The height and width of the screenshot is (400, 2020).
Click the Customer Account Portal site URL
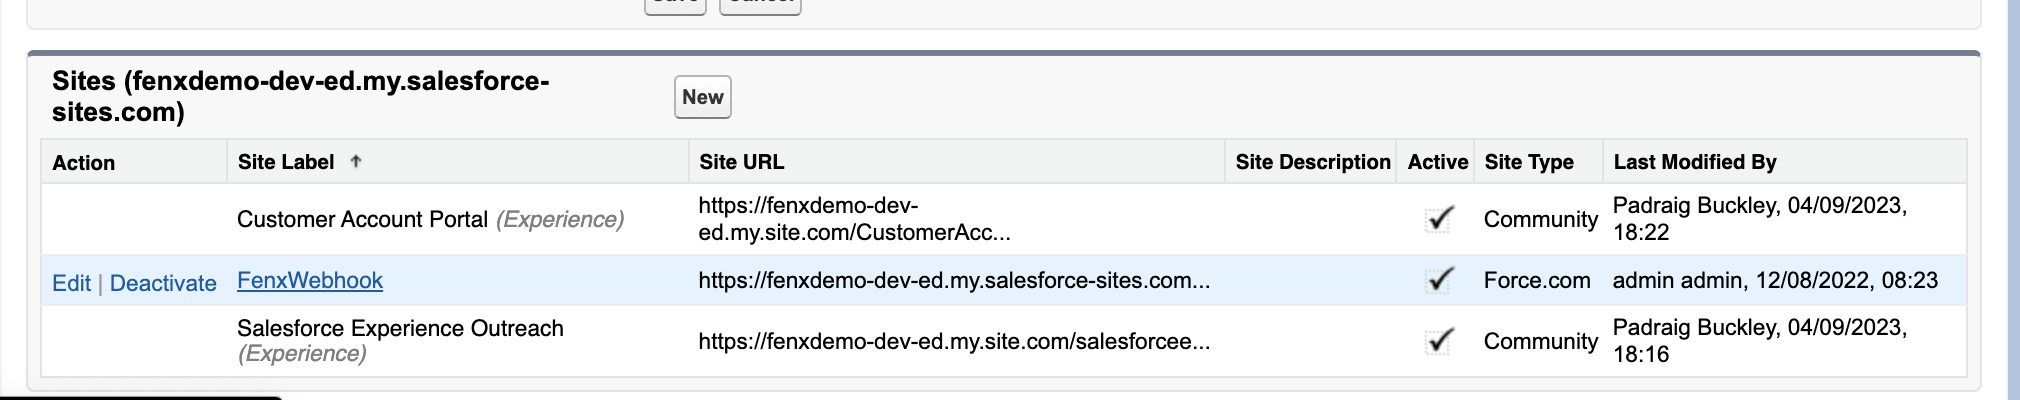point(853,219)
